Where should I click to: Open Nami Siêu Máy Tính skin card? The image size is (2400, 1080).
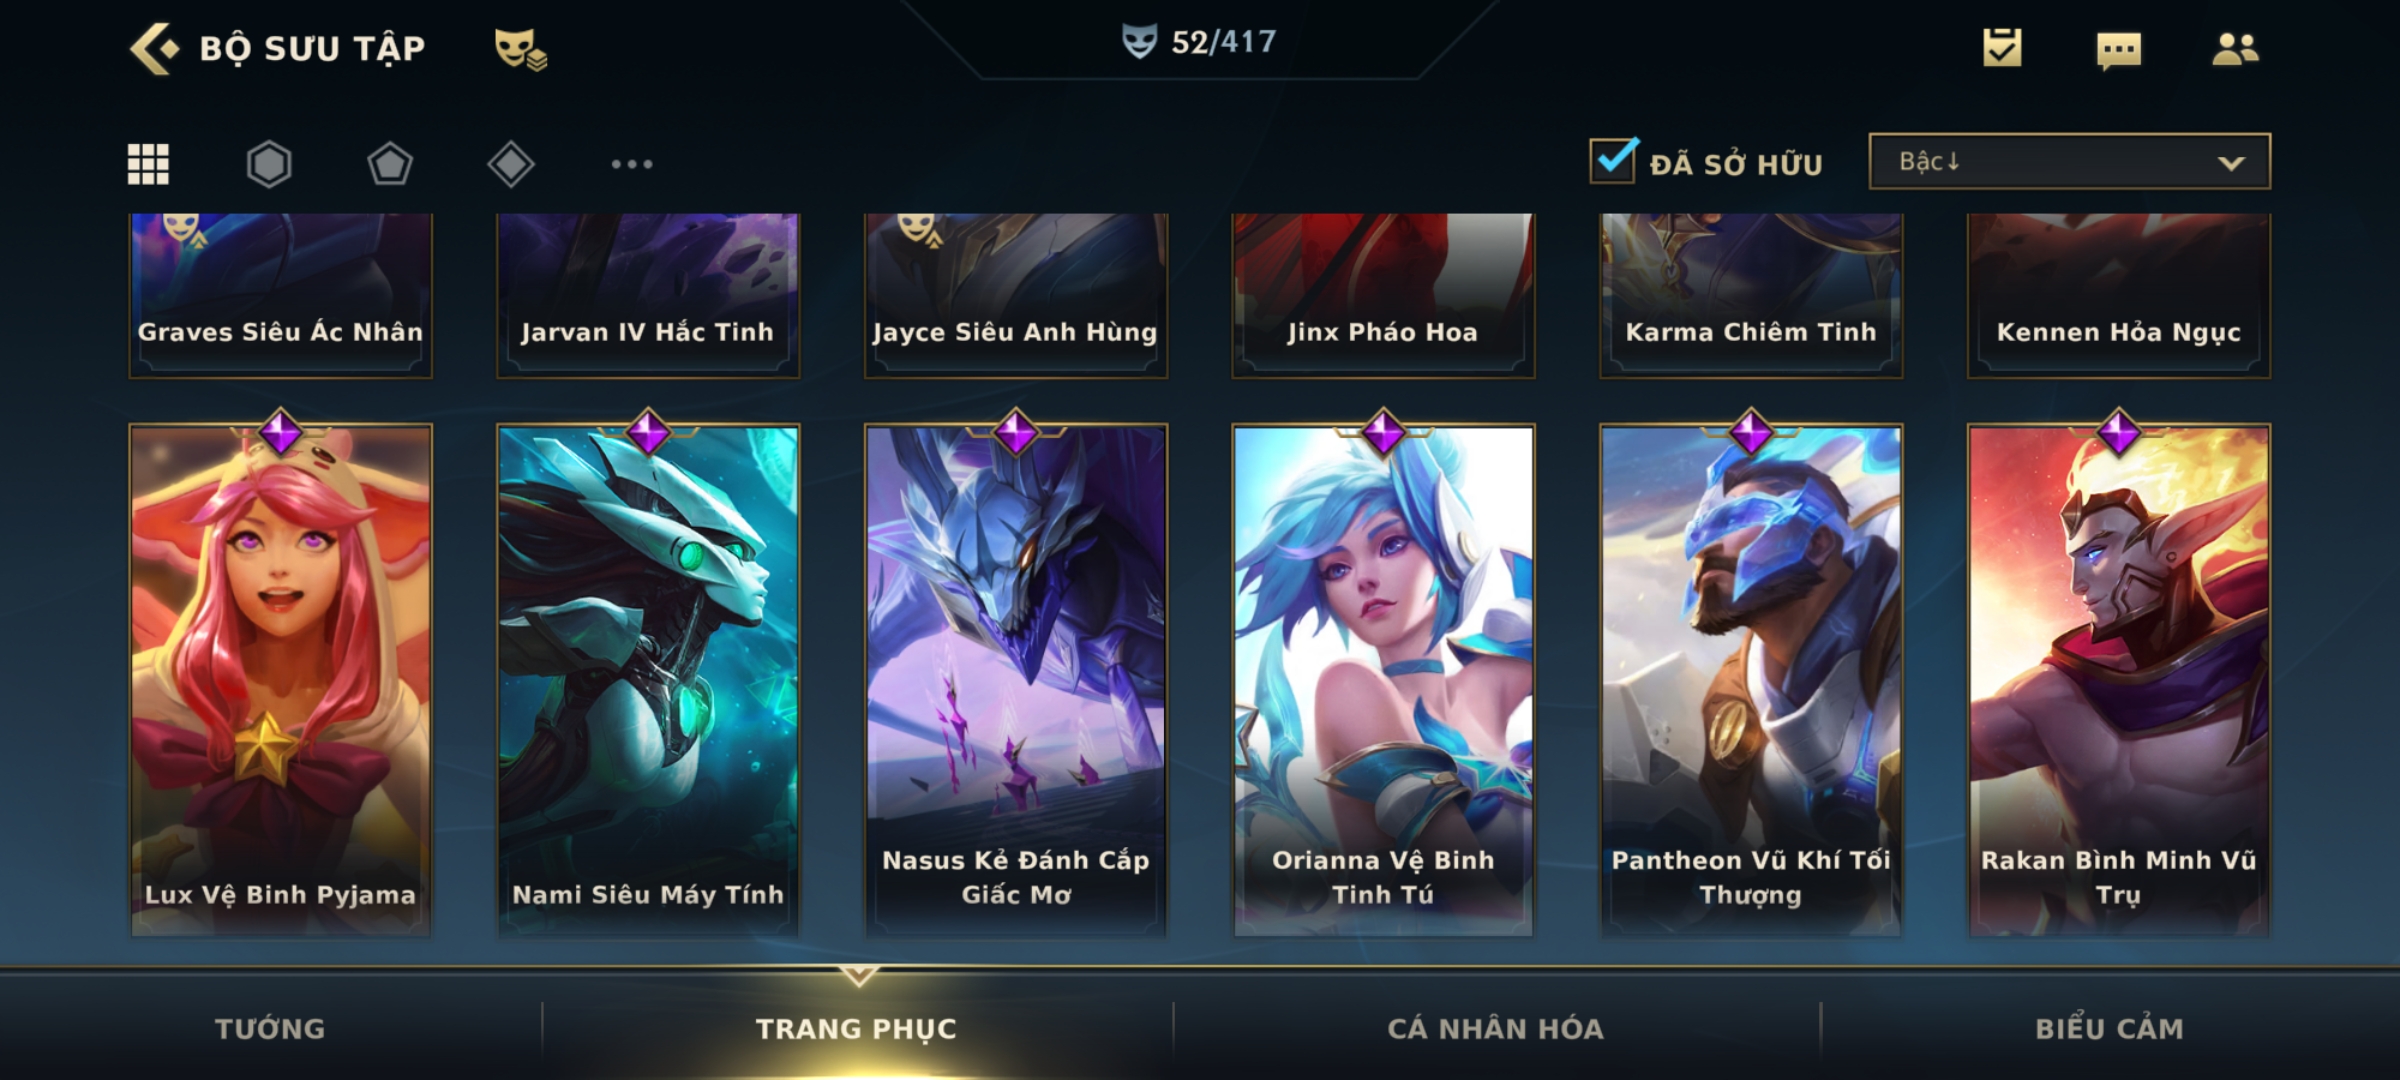click(648, 680)
